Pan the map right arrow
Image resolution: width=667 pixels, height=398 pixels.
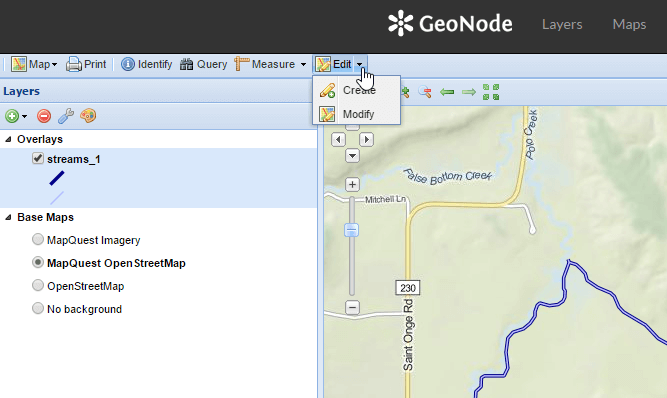click(367, 139)
